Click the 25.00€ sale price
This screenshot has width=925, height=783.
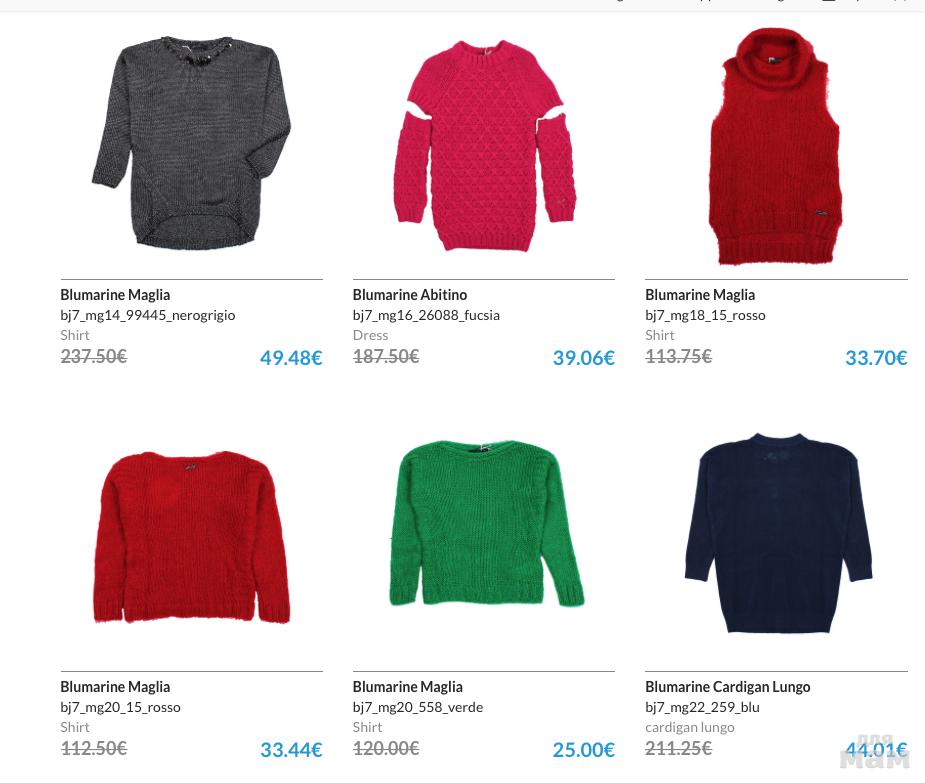tap(583, 750)
